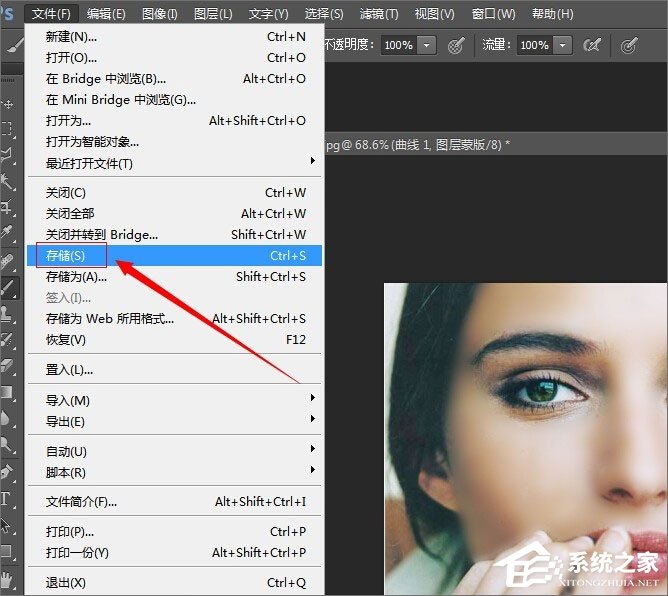Select the Brush tool in toolbox
This screenshot has width=668, height=596.
click(9, 288)
